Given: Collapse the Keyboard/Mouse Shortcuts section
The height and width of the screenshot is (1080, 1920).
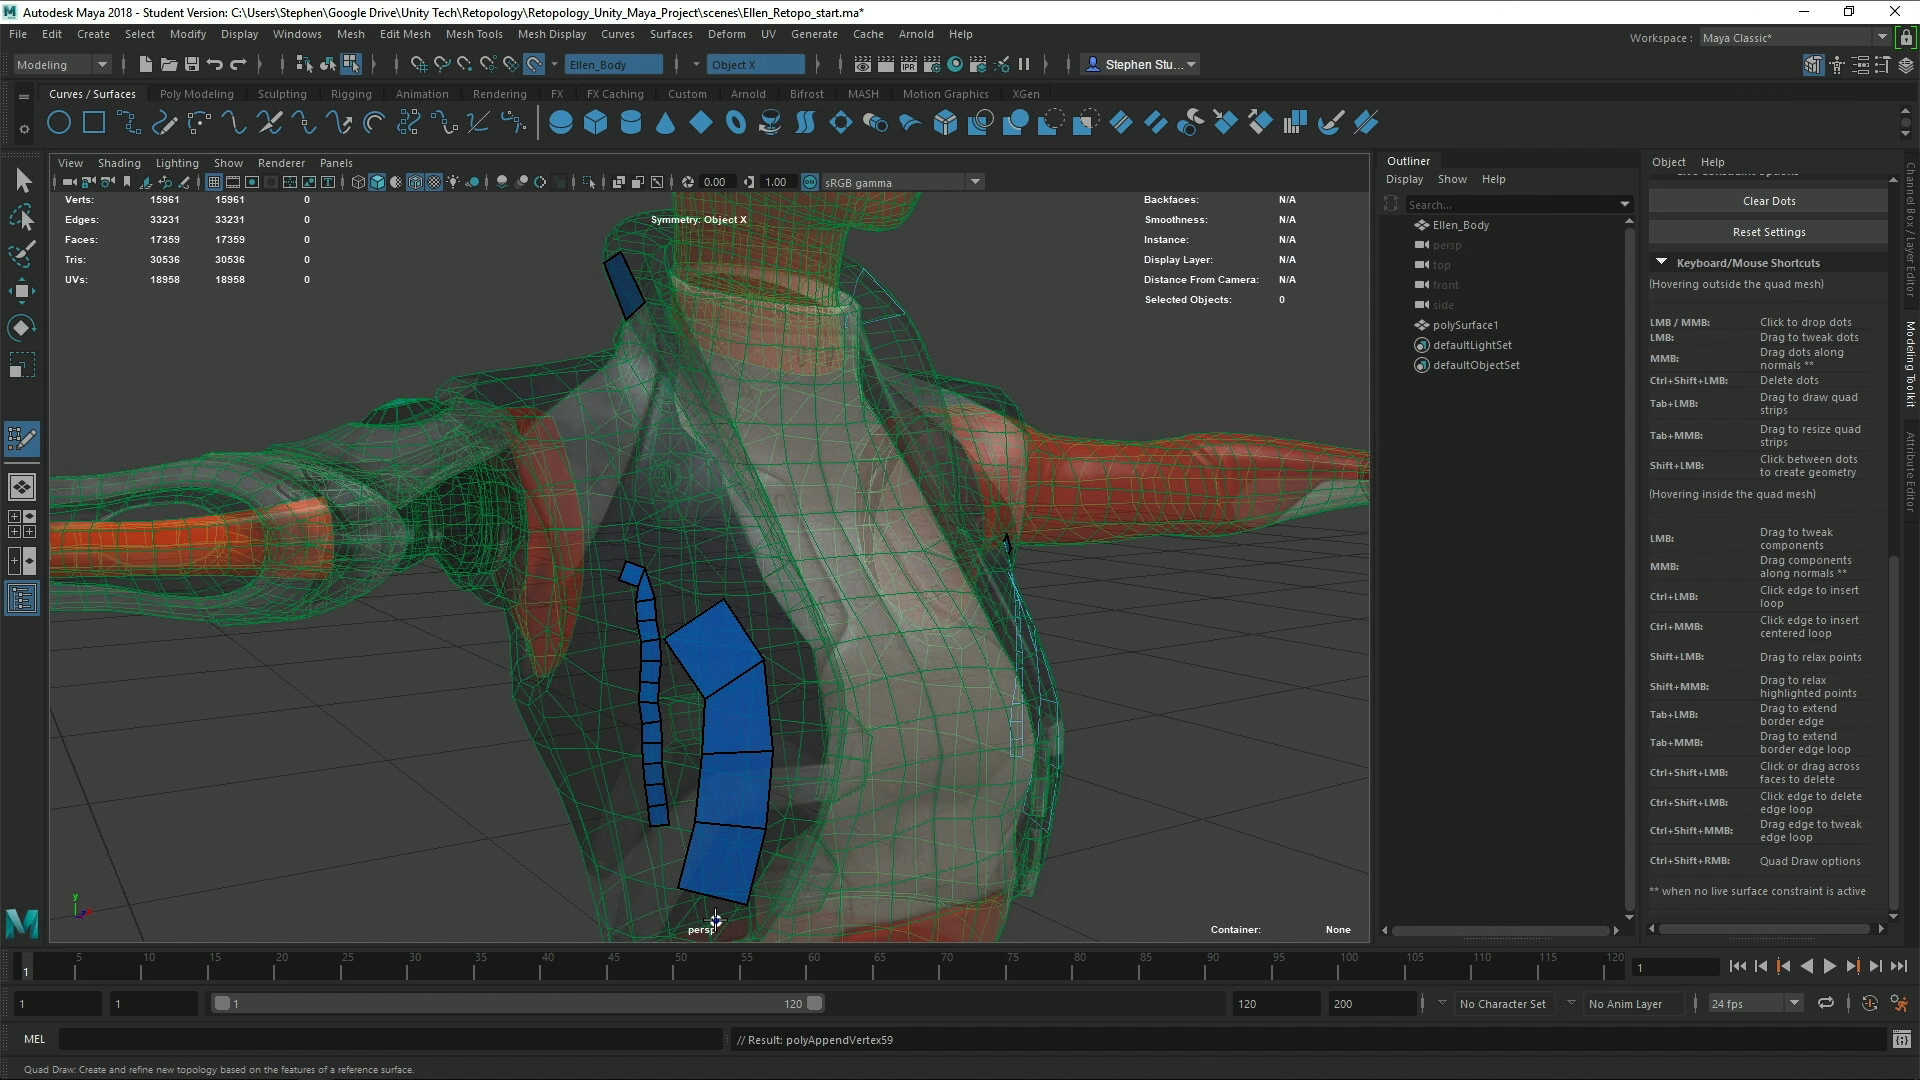Looking at the screenshot, I should click(1661, 261).
